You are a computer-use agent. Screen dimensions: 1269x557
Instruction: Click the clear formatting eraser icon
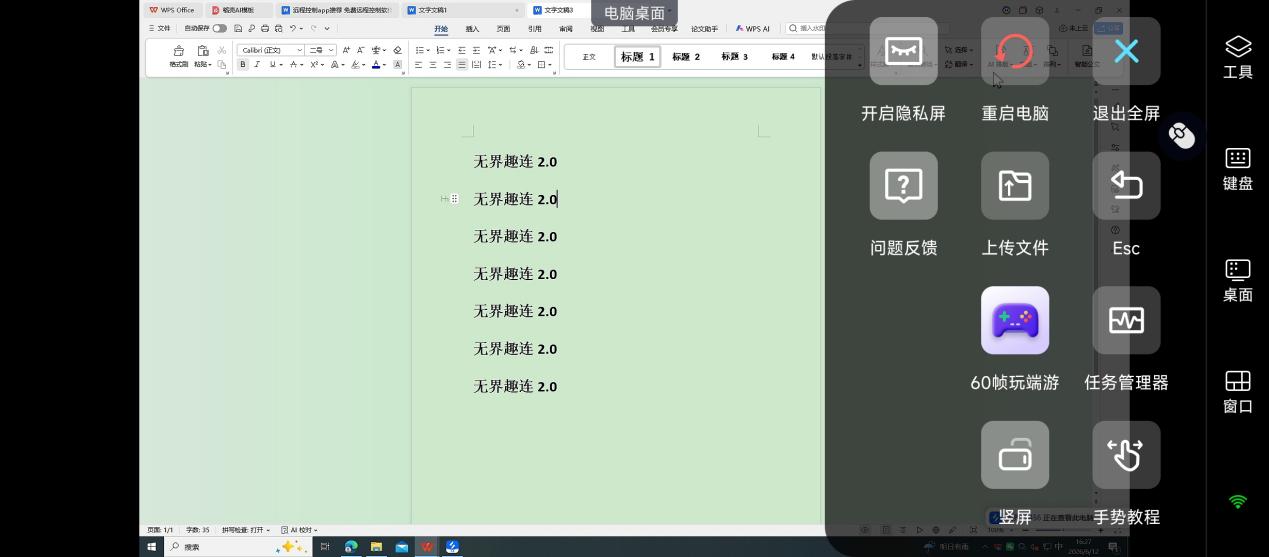(397, 50)
